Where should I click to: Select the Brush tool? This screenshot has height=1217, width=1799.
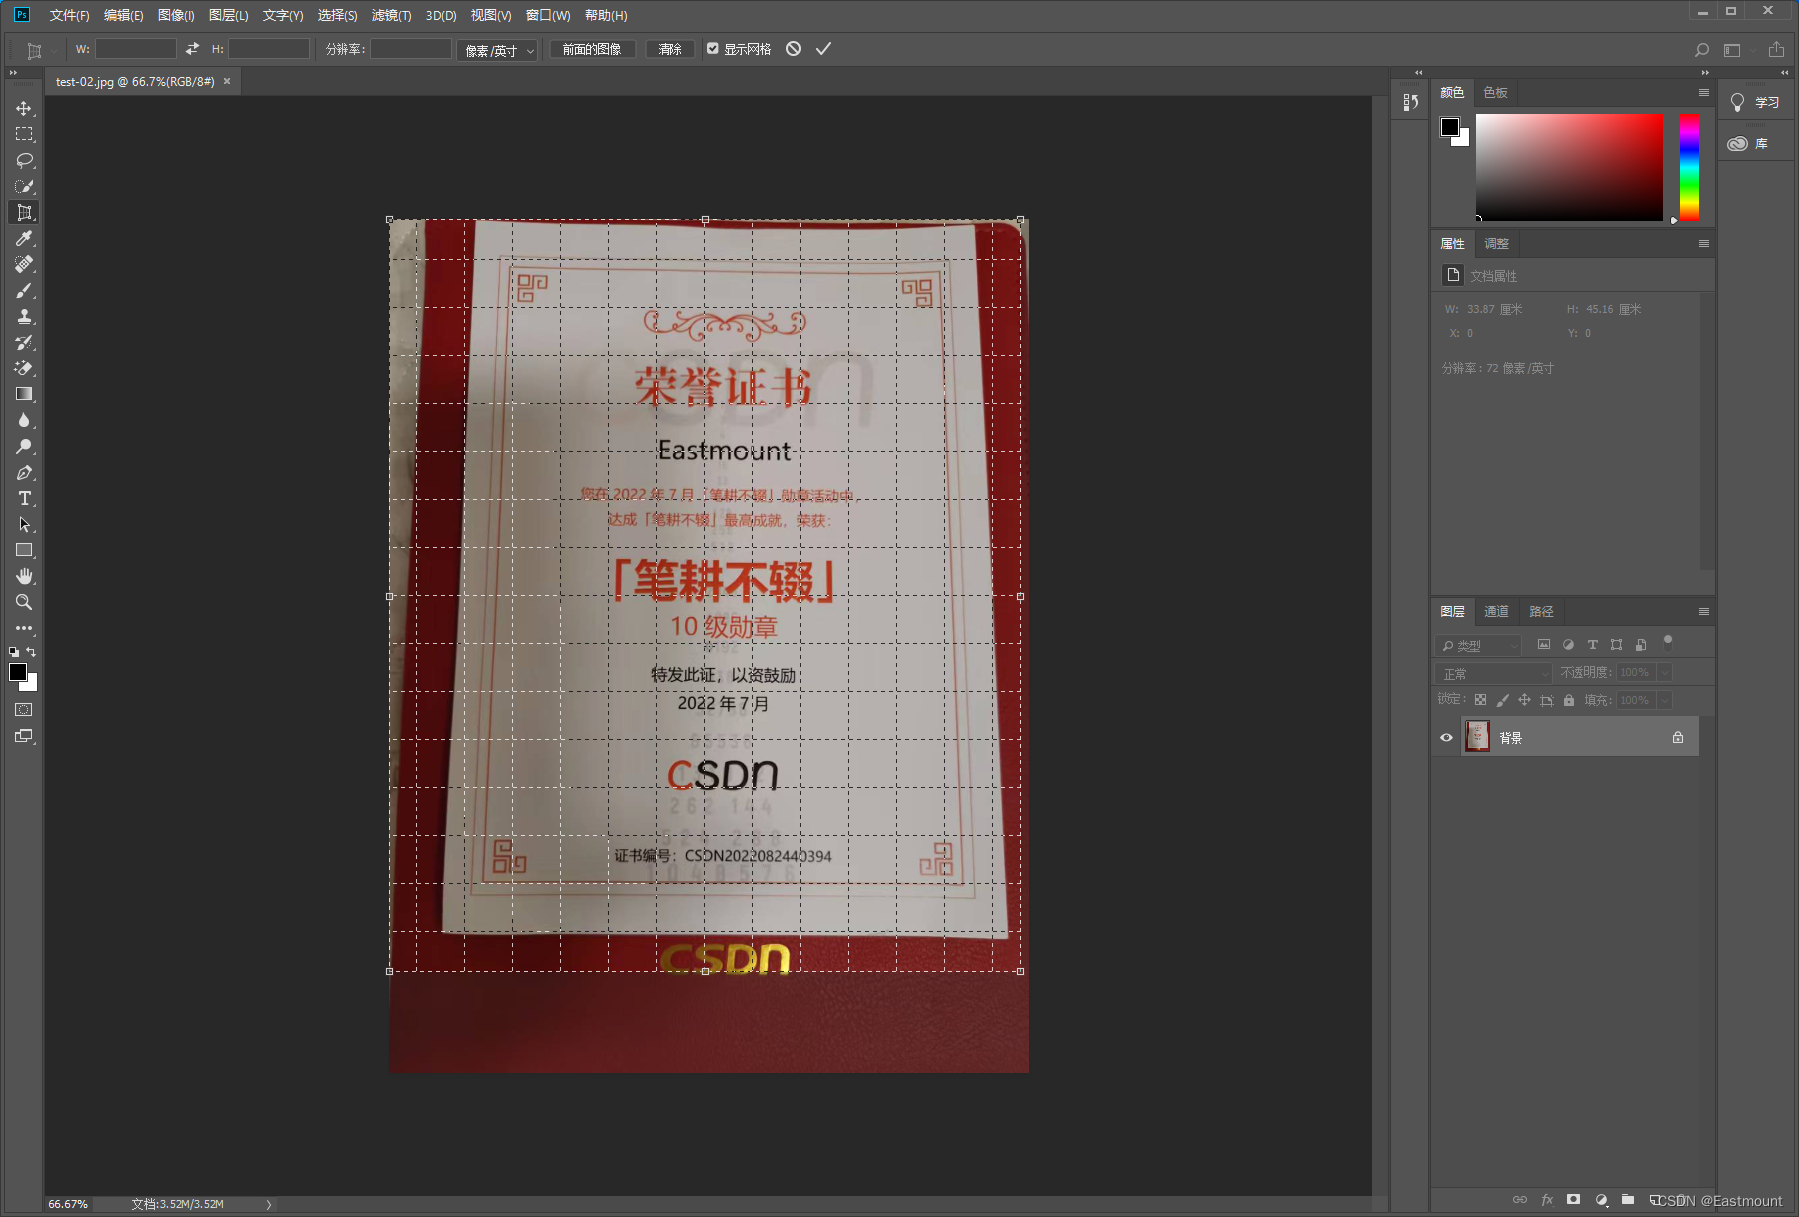point(24,290)
